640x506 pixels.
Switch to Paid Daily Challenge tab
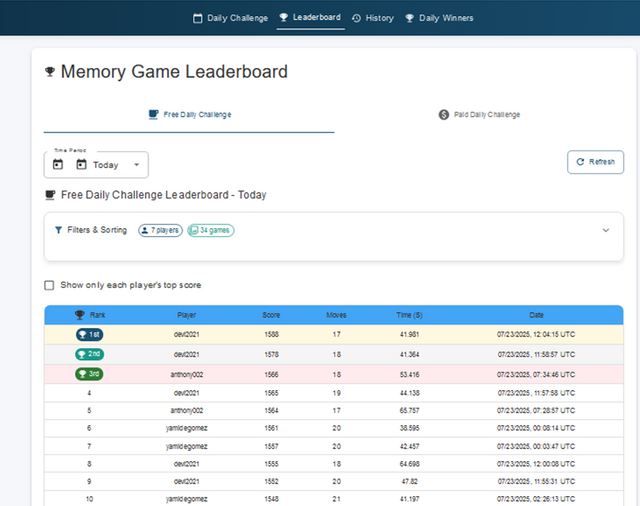click(x=479, y=115)
